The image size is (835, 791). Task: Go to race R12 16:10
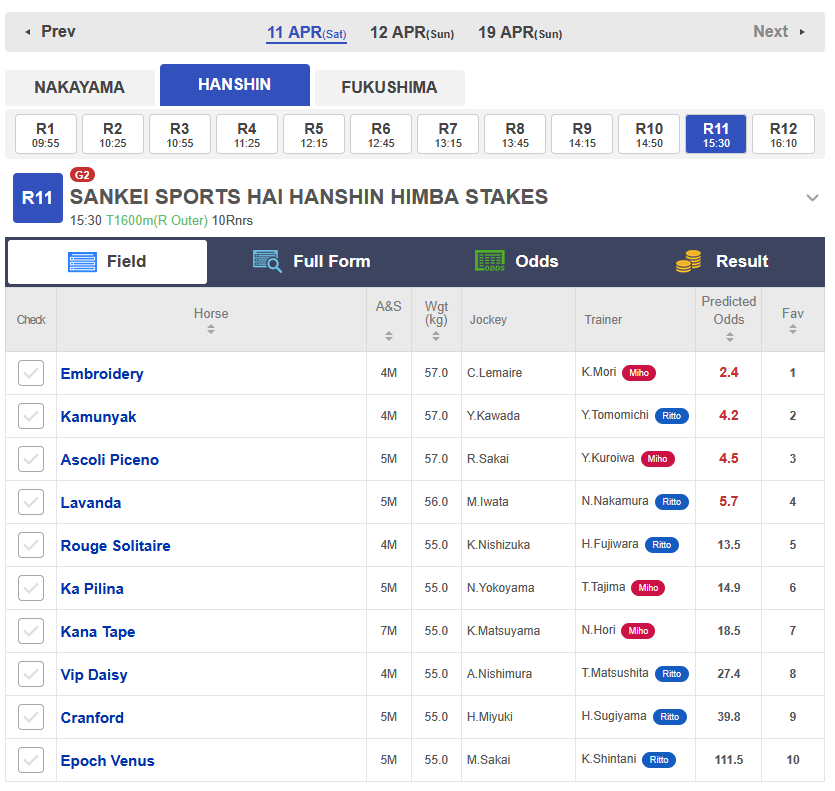point(783,134)
